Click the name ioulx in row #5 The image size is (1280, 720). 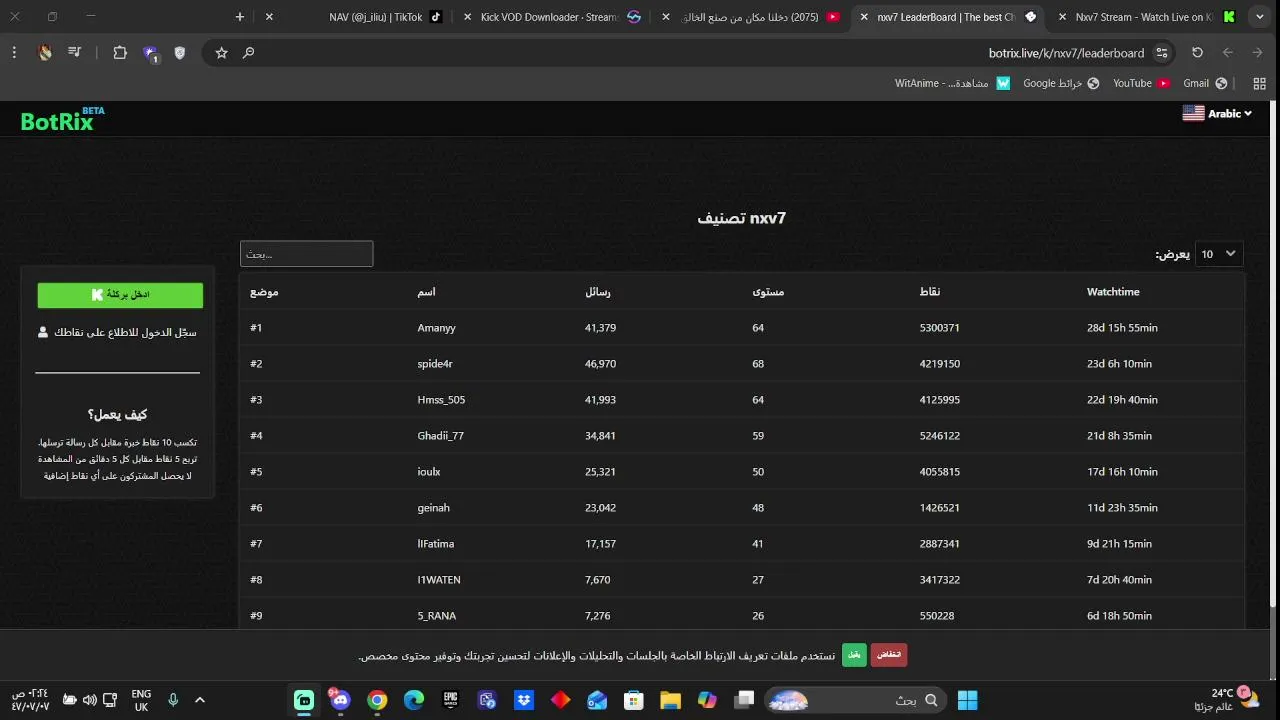pyautogui.click(x=429, y=472)
